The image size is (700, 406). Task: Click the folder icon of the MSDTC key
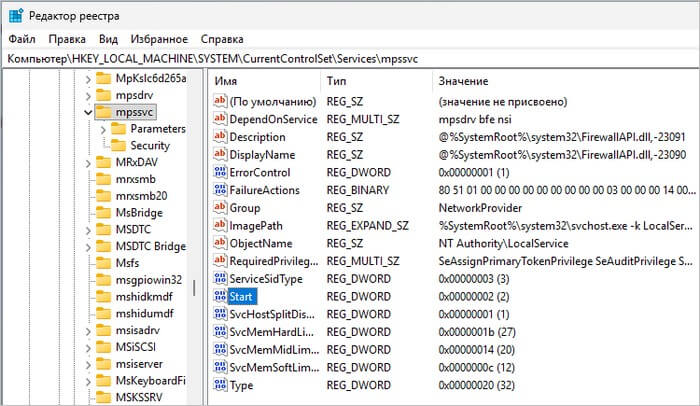[101, 229]
